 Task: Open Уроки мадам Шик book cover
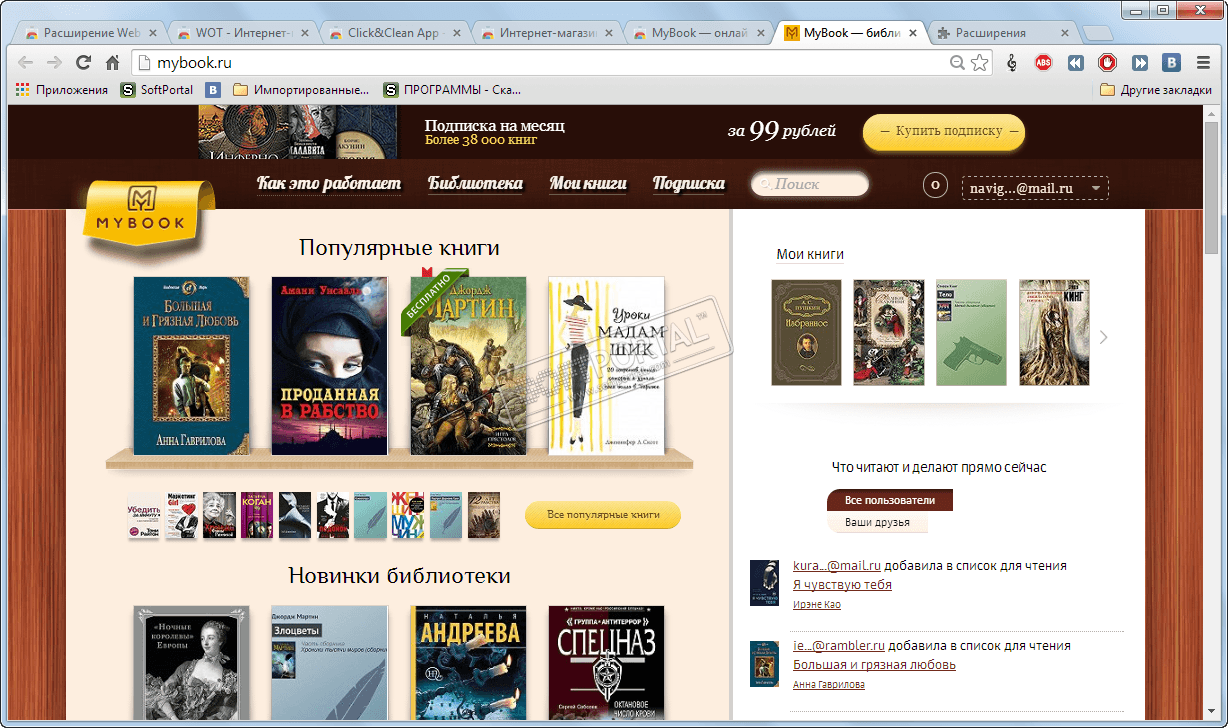[607, 366]
